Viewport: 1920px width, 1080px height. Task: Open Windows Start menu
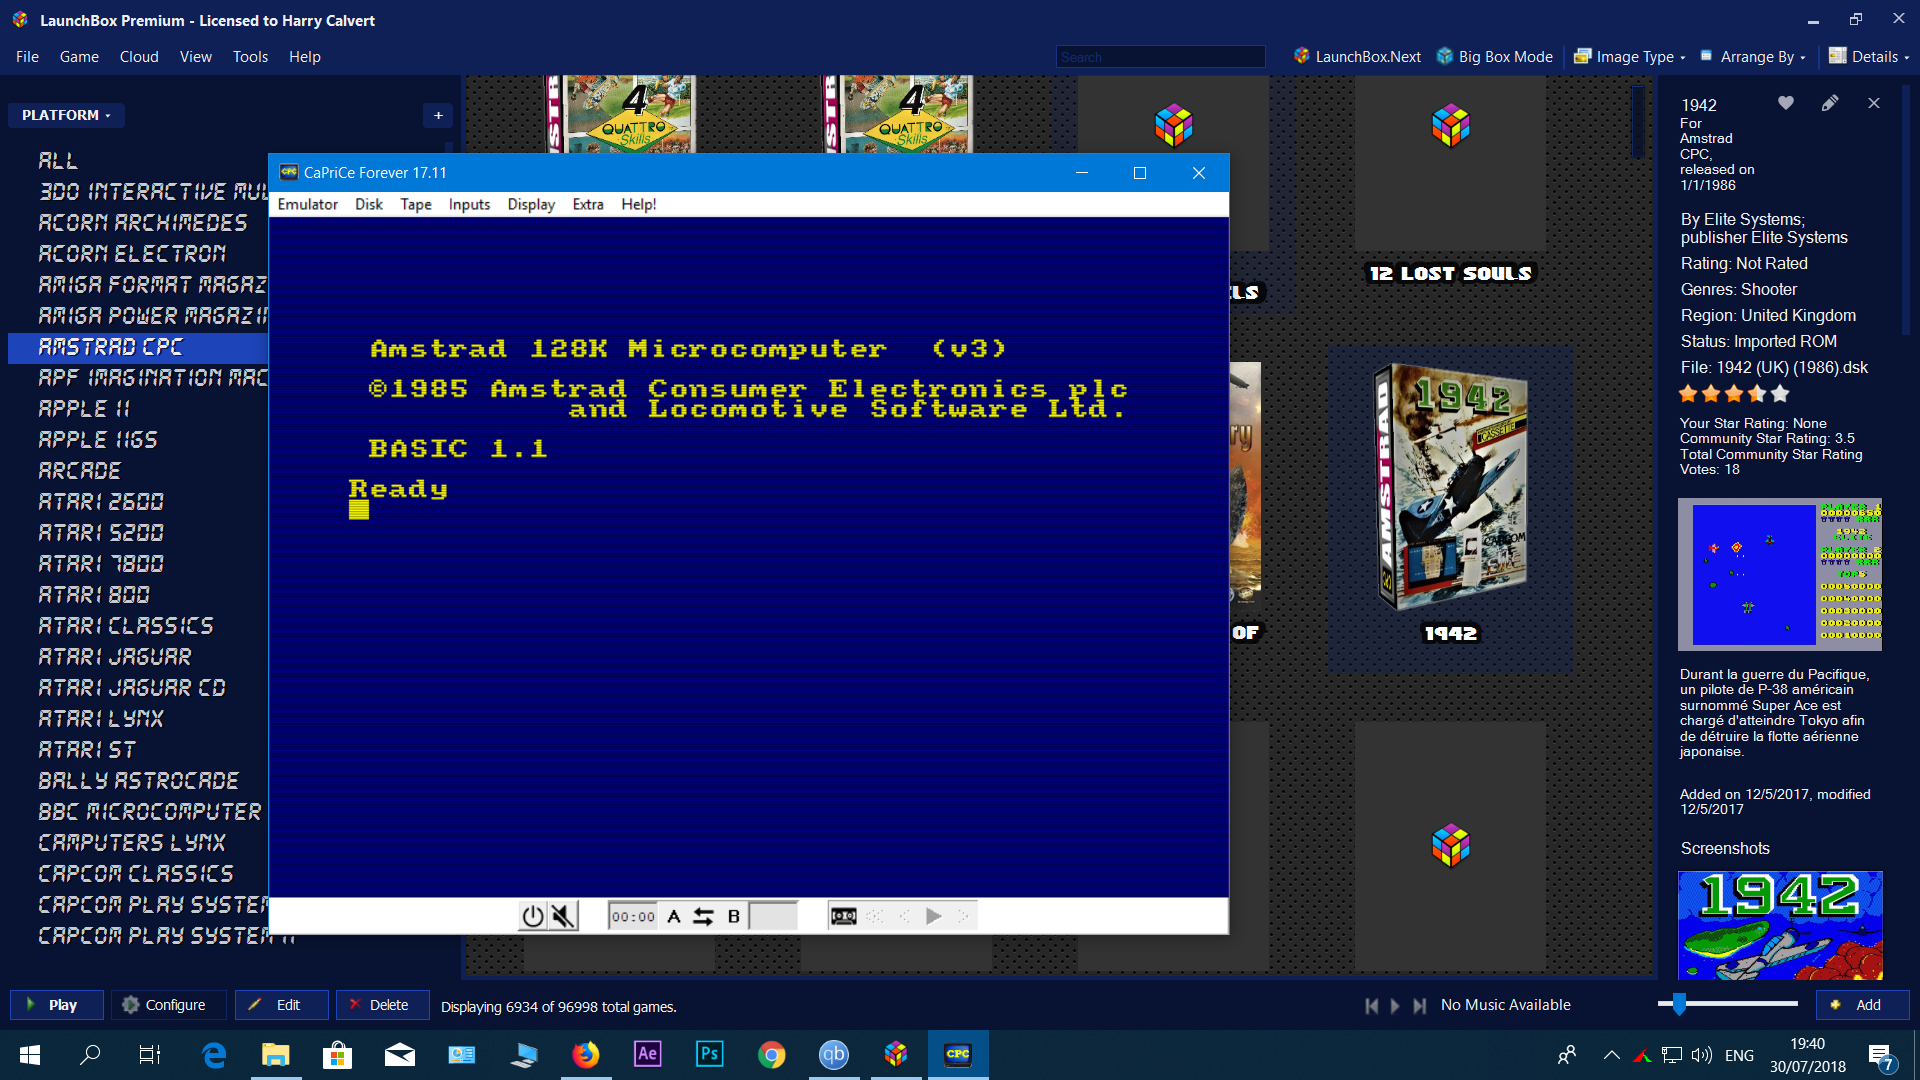[x=30, y=1055]
